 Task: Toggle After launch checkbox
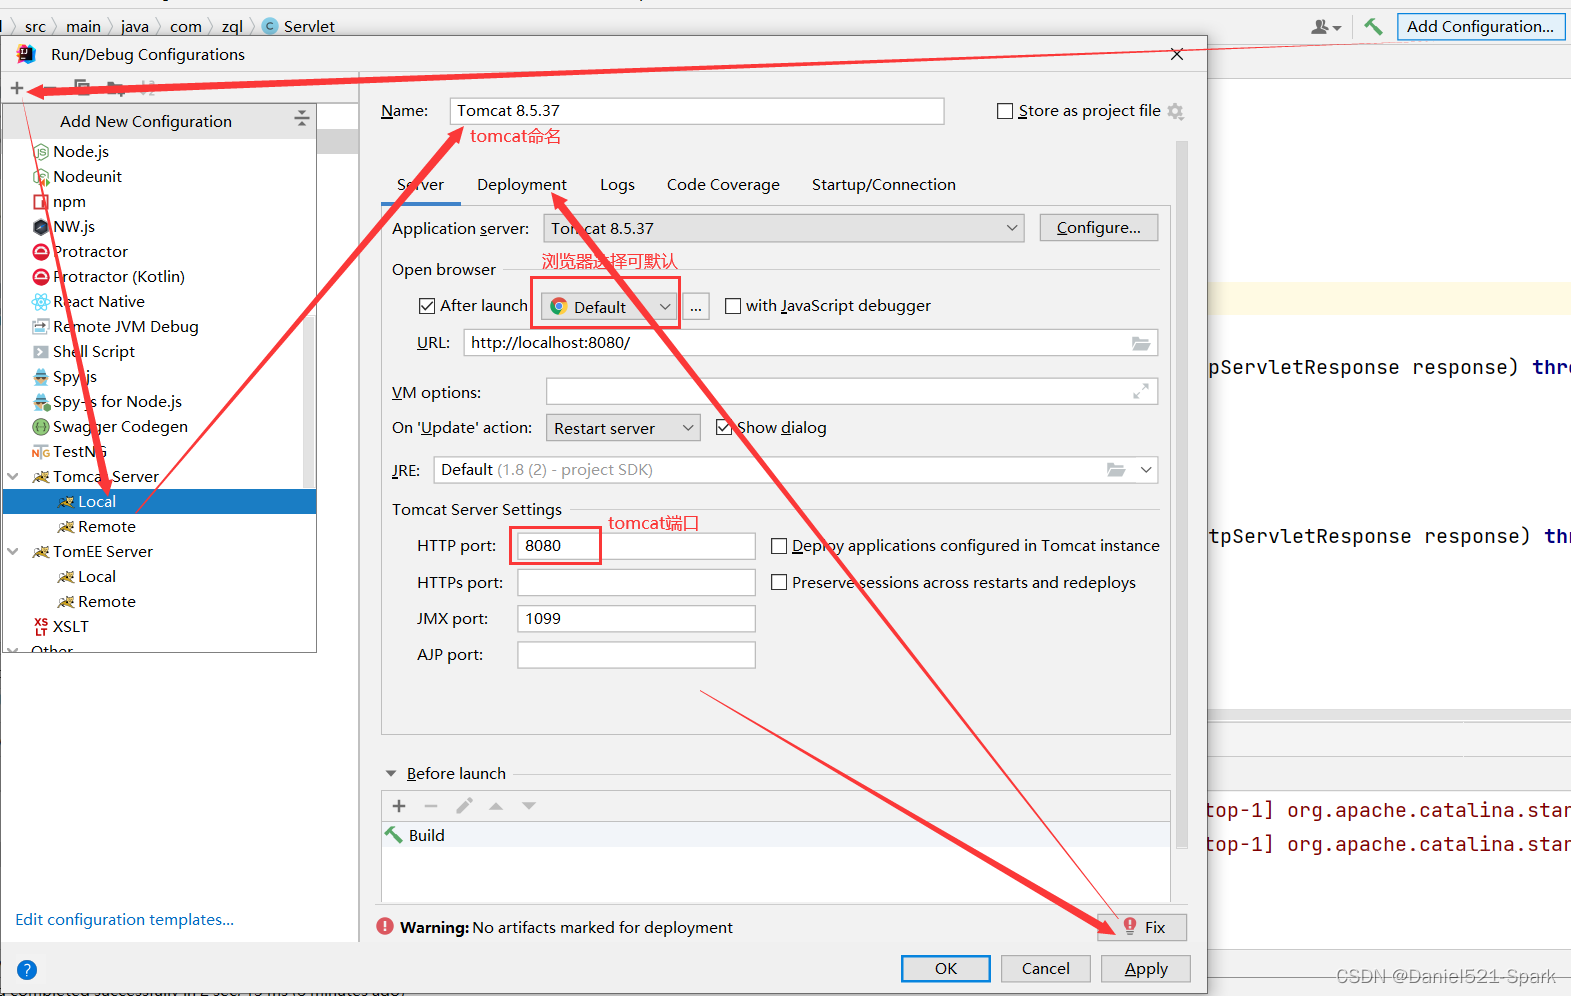point(427,306)
